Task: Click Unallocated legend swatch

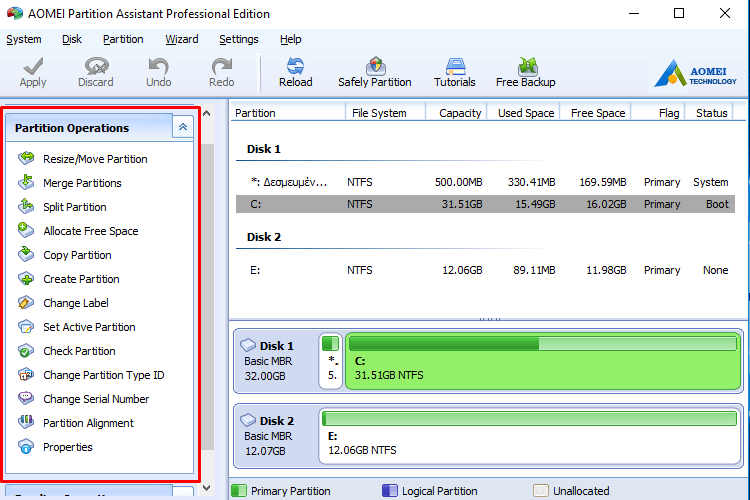Action: tap(541, 490)
